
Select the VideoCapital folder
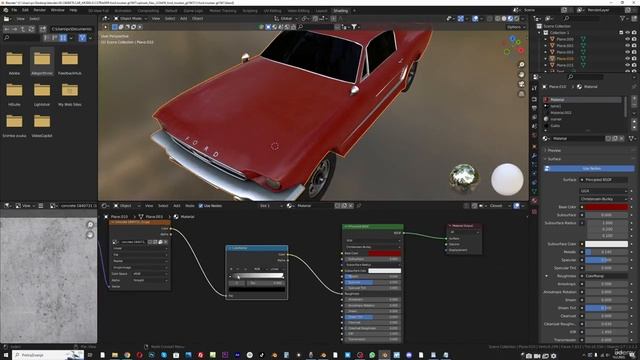coord(42,124)
